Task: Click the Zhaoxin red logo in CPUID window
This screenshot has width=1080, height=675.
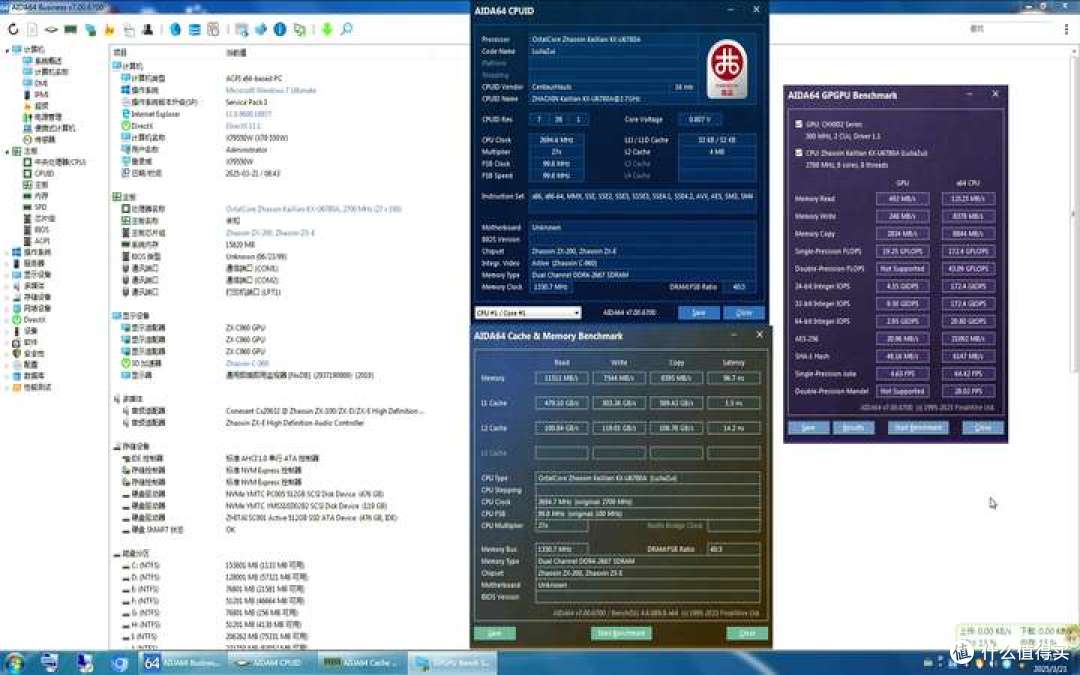Action: (727, 68)
